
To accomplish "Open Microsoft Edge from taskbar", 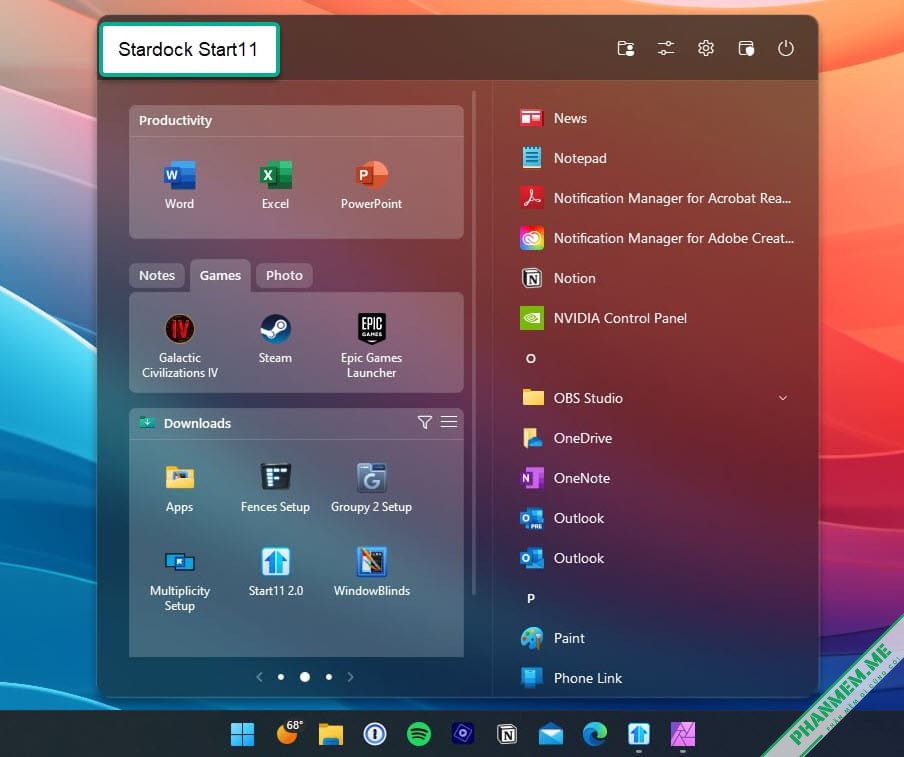I will (595, 734).
